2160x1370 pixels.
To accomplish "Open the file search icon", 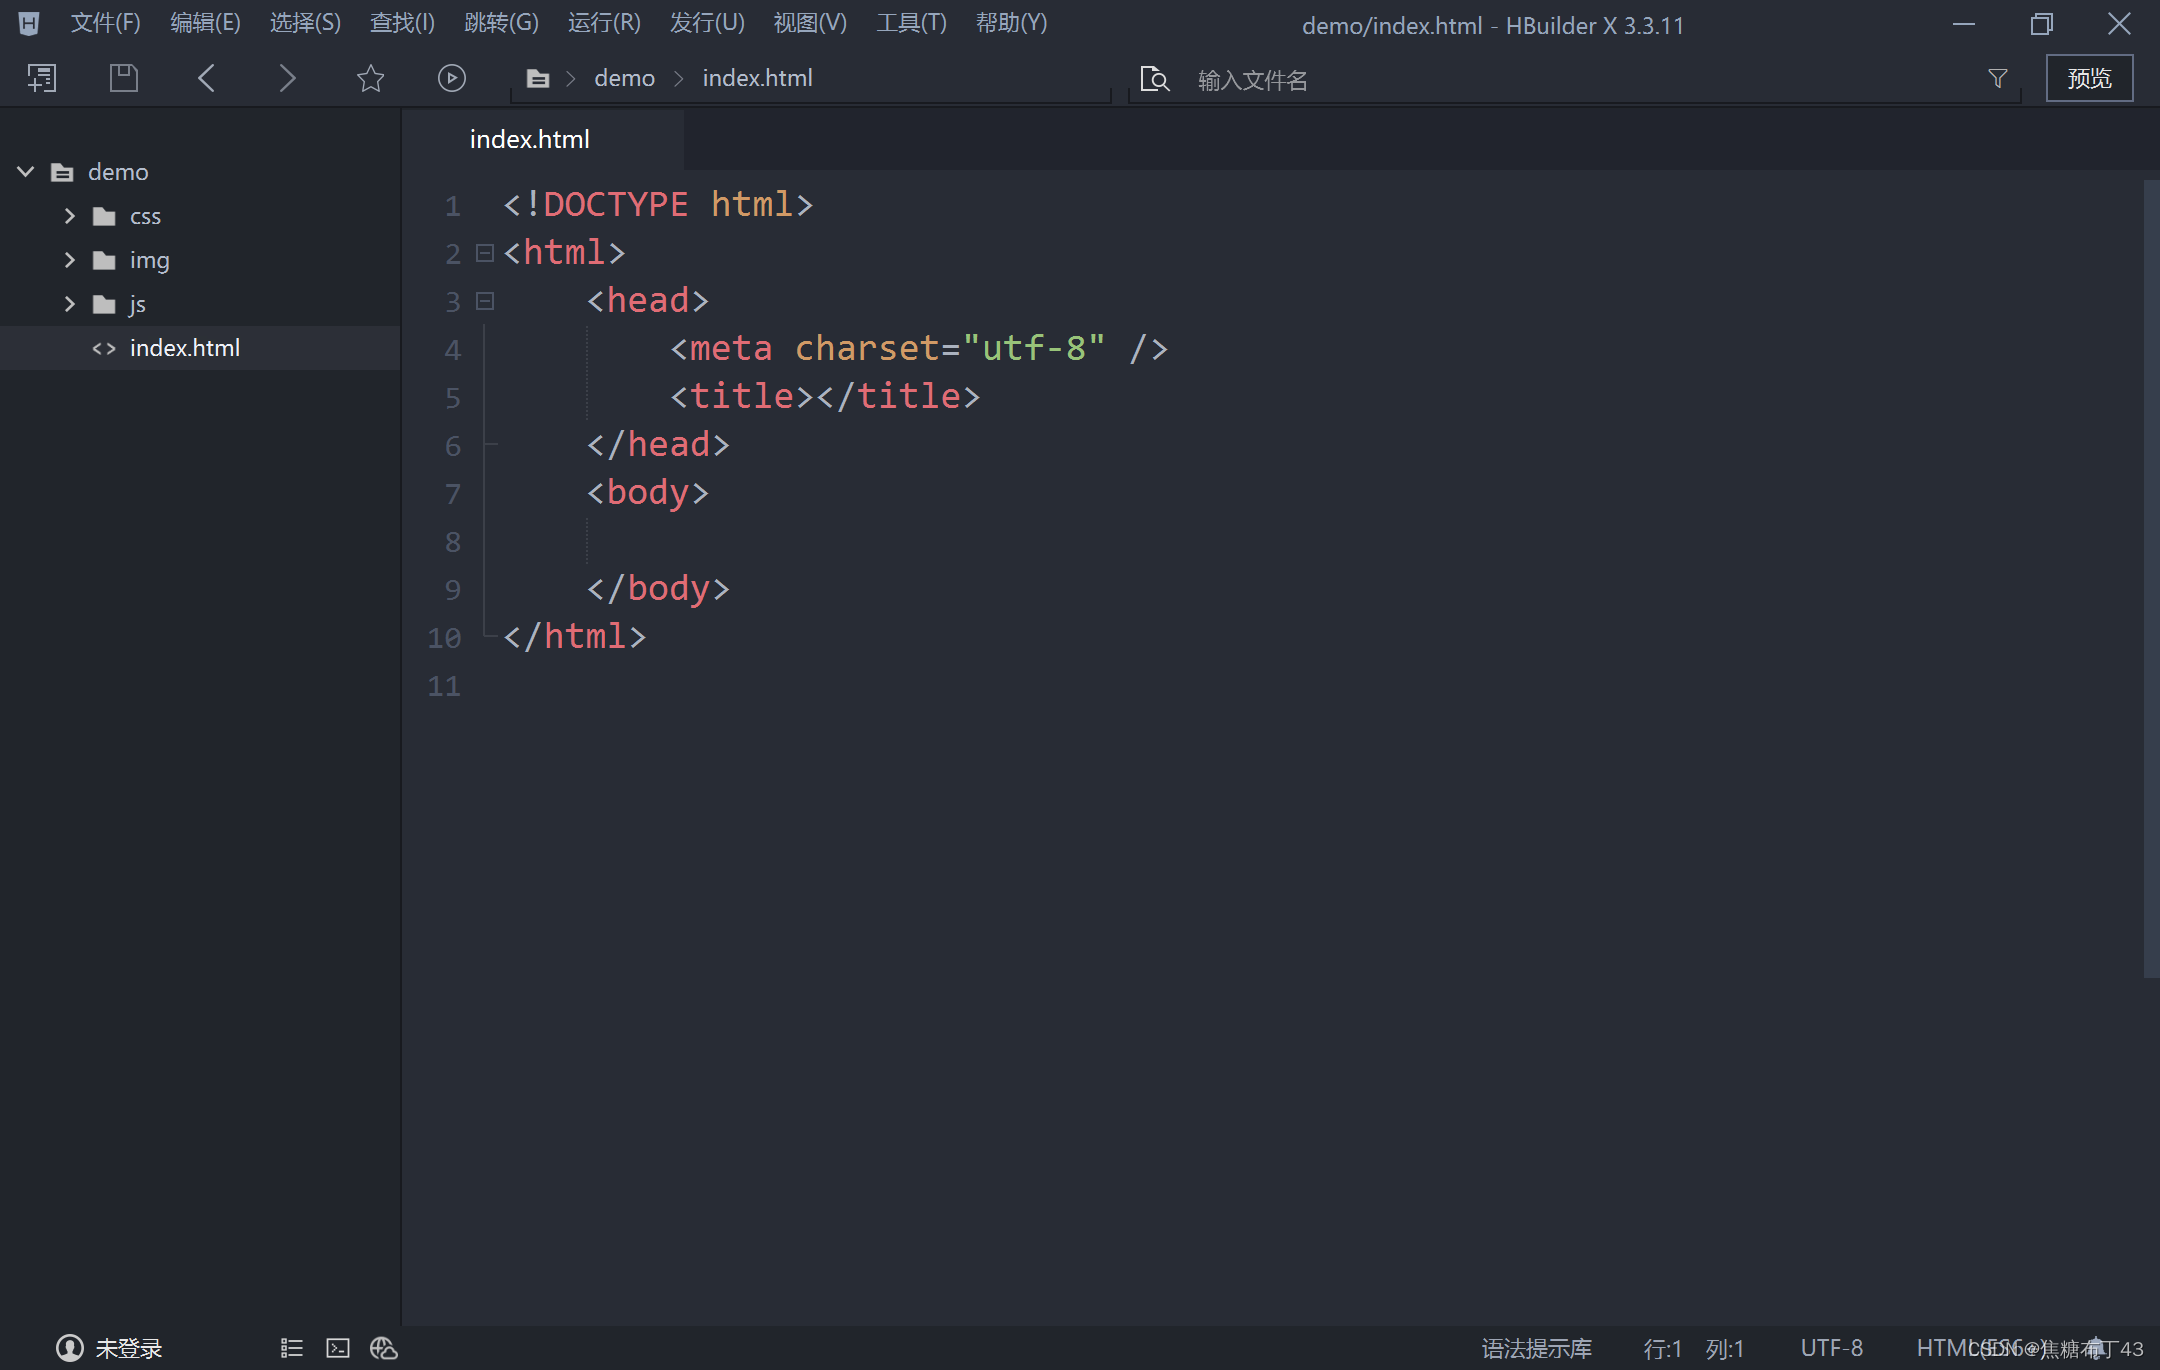I will click(1154, 78).
